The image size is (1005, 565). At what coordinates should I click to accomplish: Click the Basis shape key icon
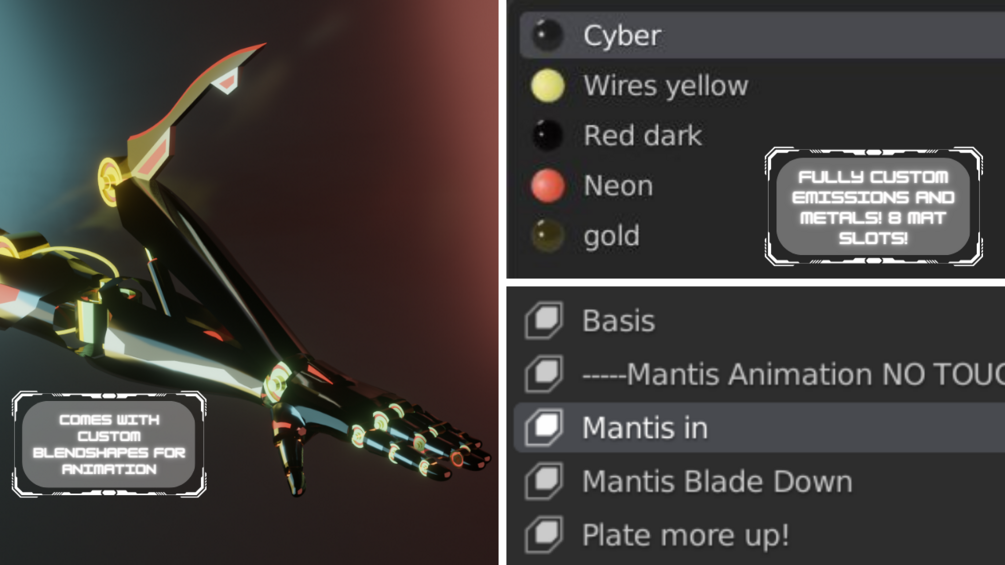click(544, 320)
